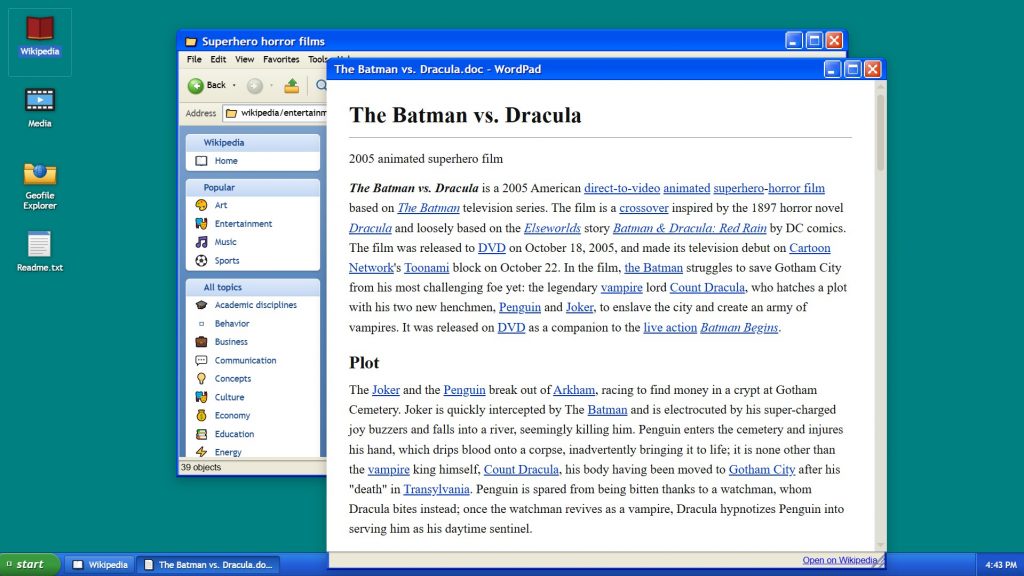This screenshot has width=1024, height=576.
Task: Click the 39 objects status bar text
Action: tap(201, 468)
